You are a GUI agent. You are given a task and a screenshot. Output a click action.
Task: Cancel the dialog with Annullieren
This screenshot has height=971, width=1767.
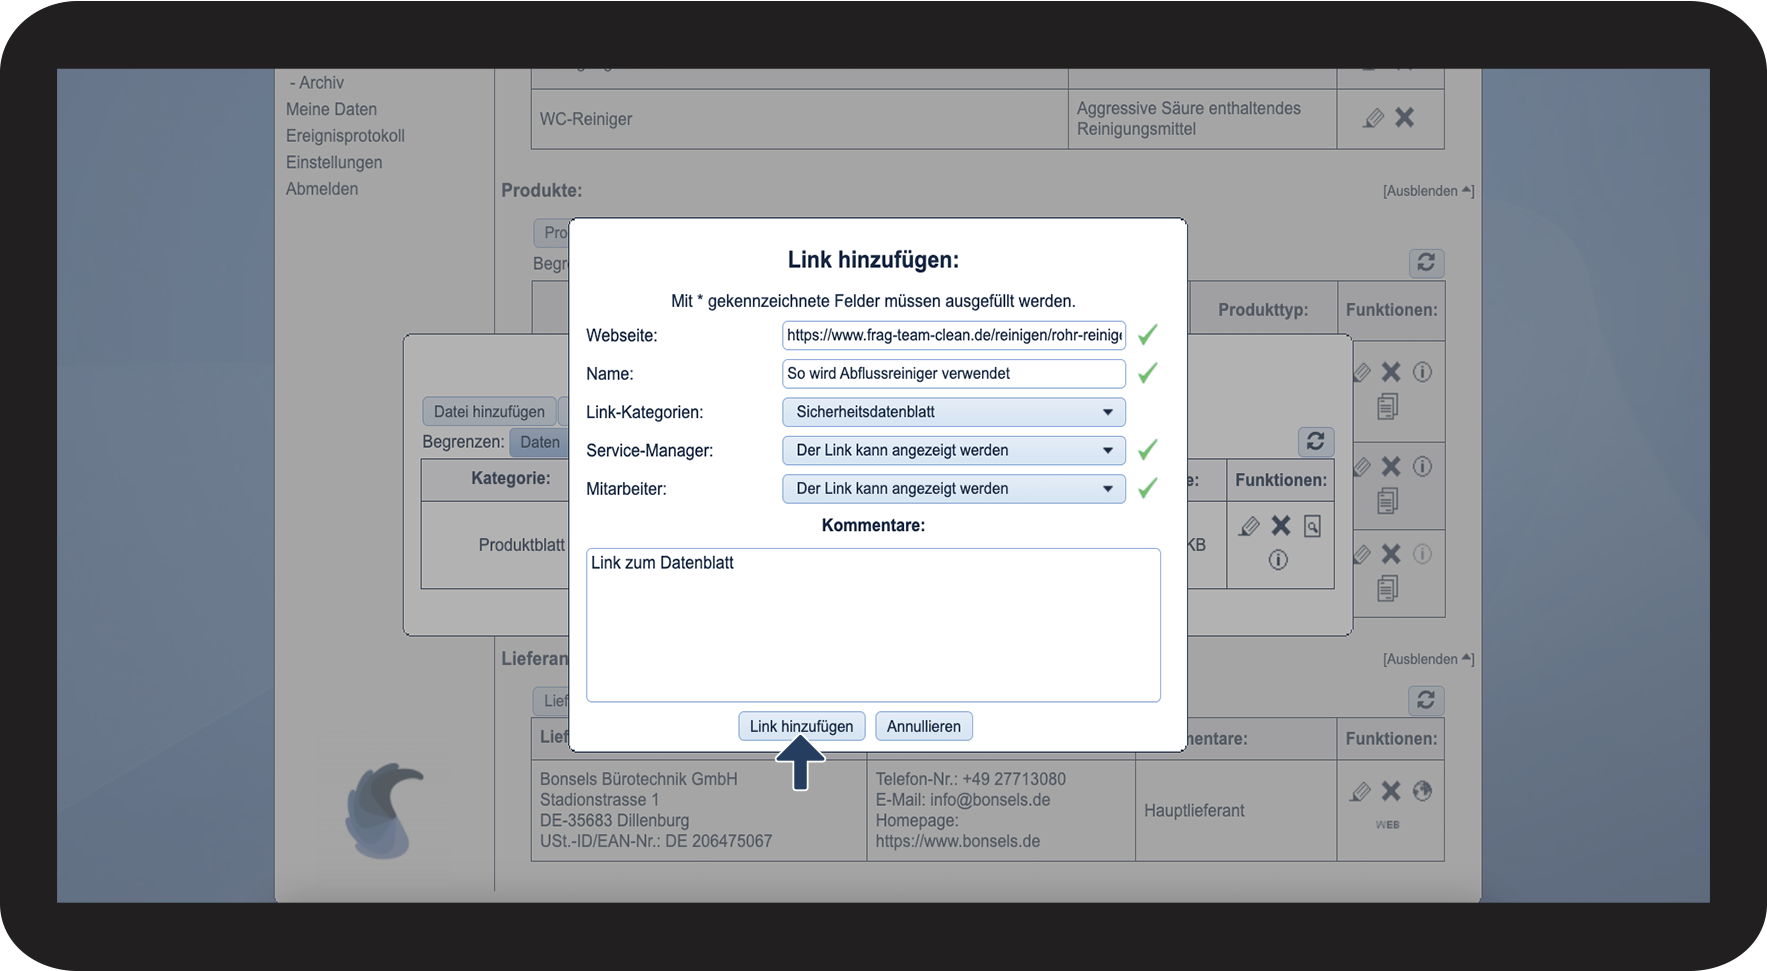[x=924, y=726]
